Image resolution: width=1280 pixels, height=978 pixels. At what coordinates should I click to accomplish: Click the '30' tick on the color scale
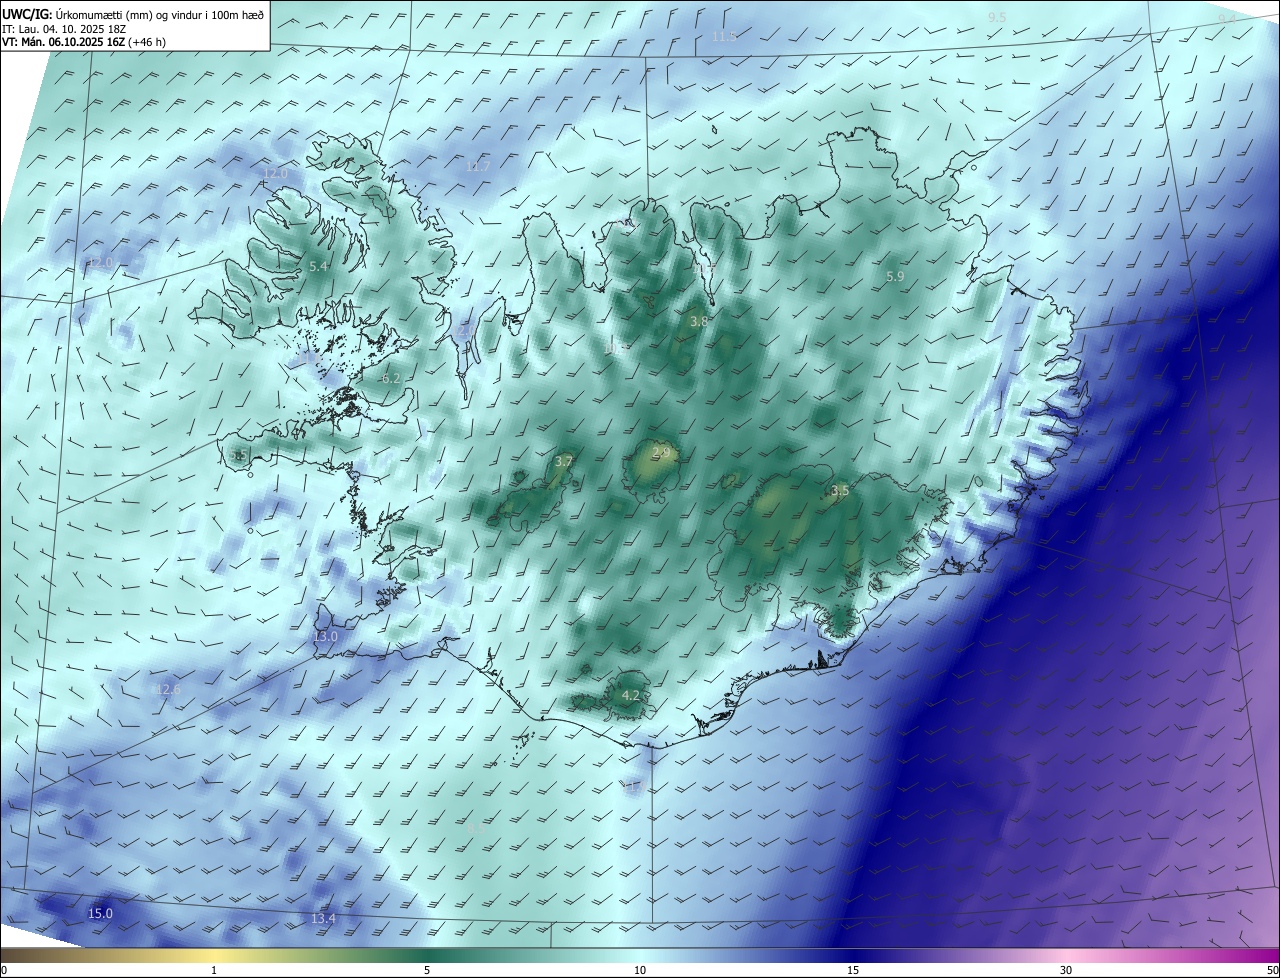1066,970
